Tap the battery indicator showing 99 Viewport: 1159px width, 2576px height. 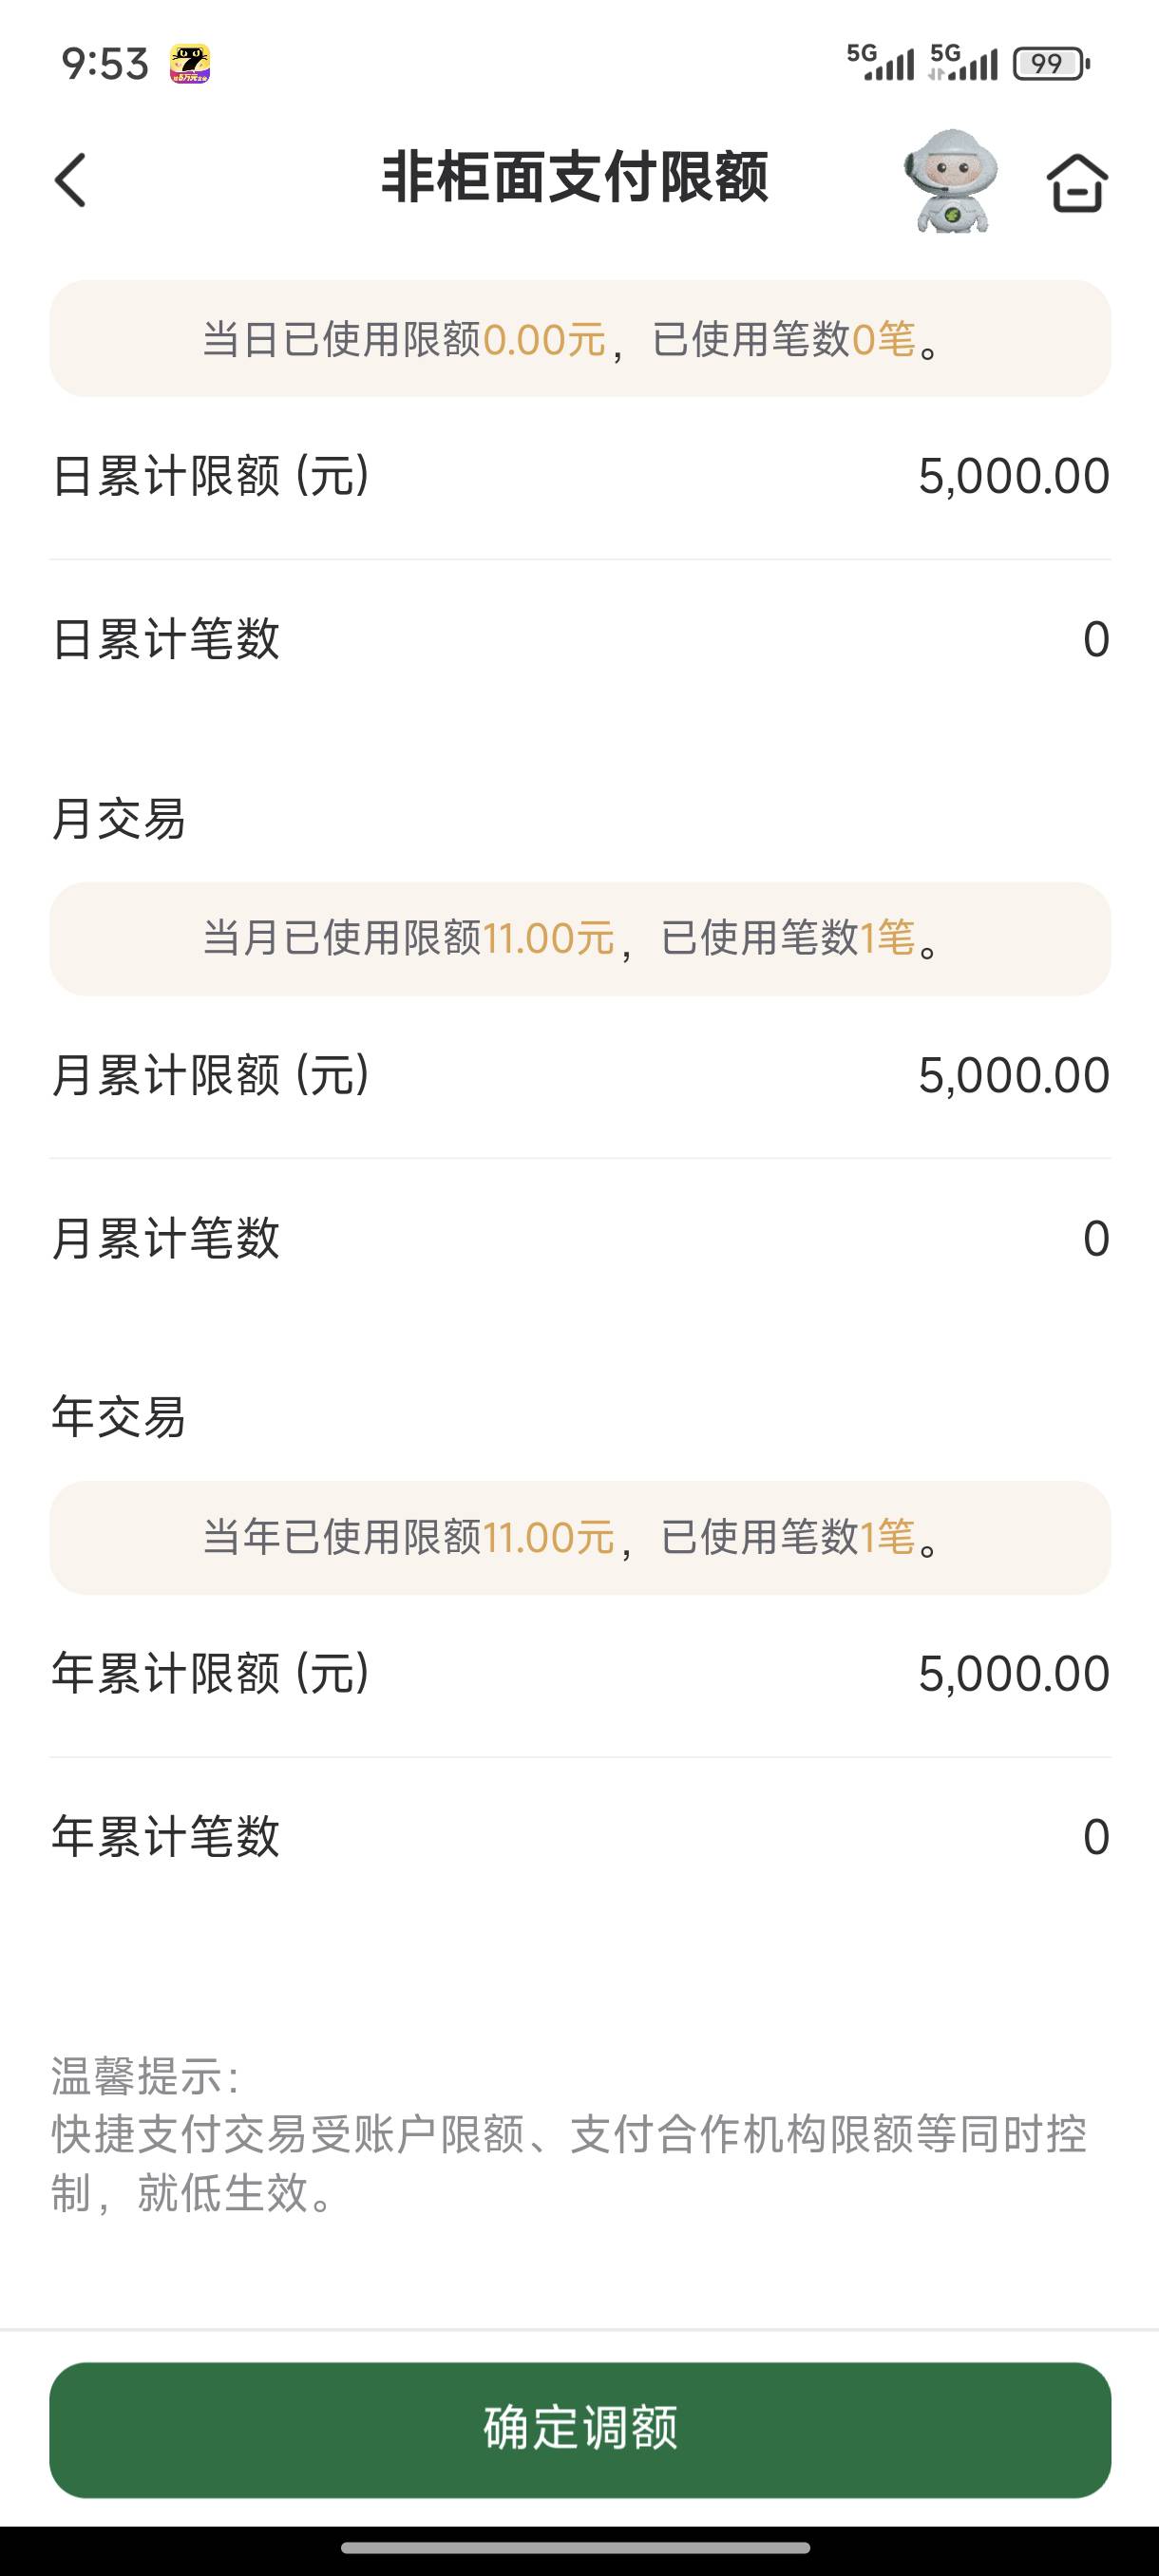click(1050, 64)
